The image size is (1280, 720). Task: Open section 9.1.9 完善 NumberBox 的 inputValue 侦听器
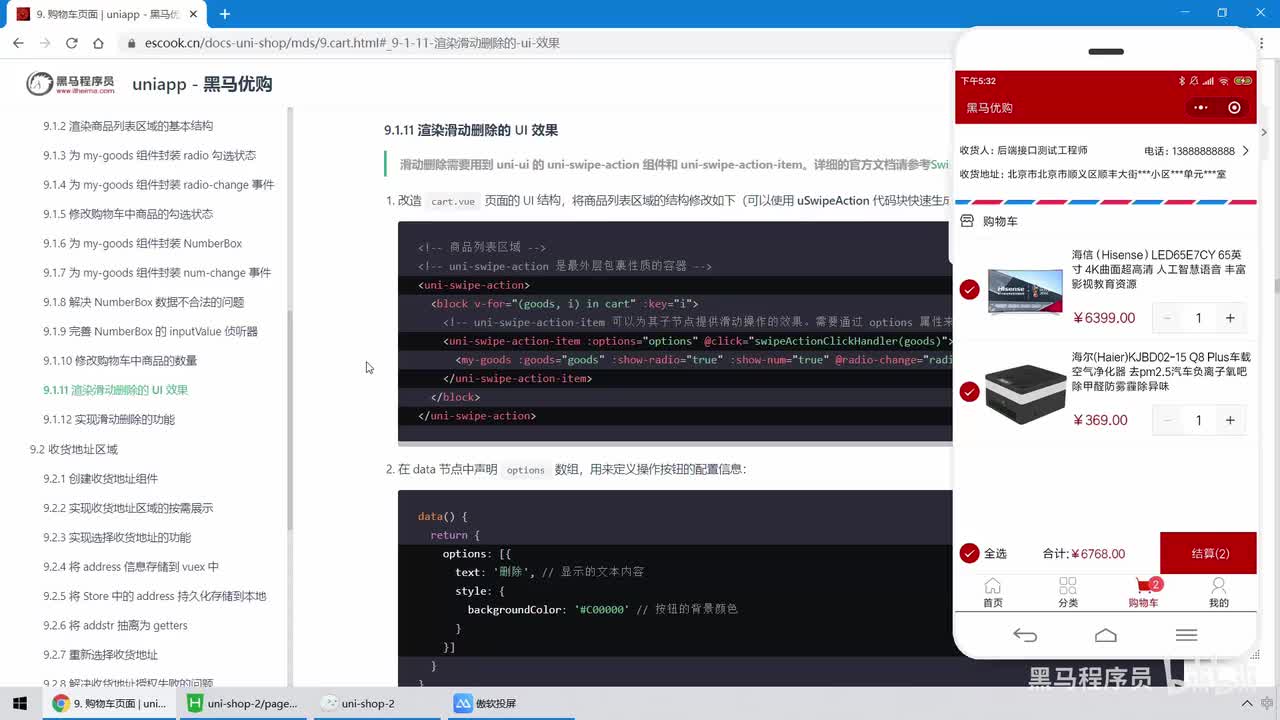pos(150,331)
